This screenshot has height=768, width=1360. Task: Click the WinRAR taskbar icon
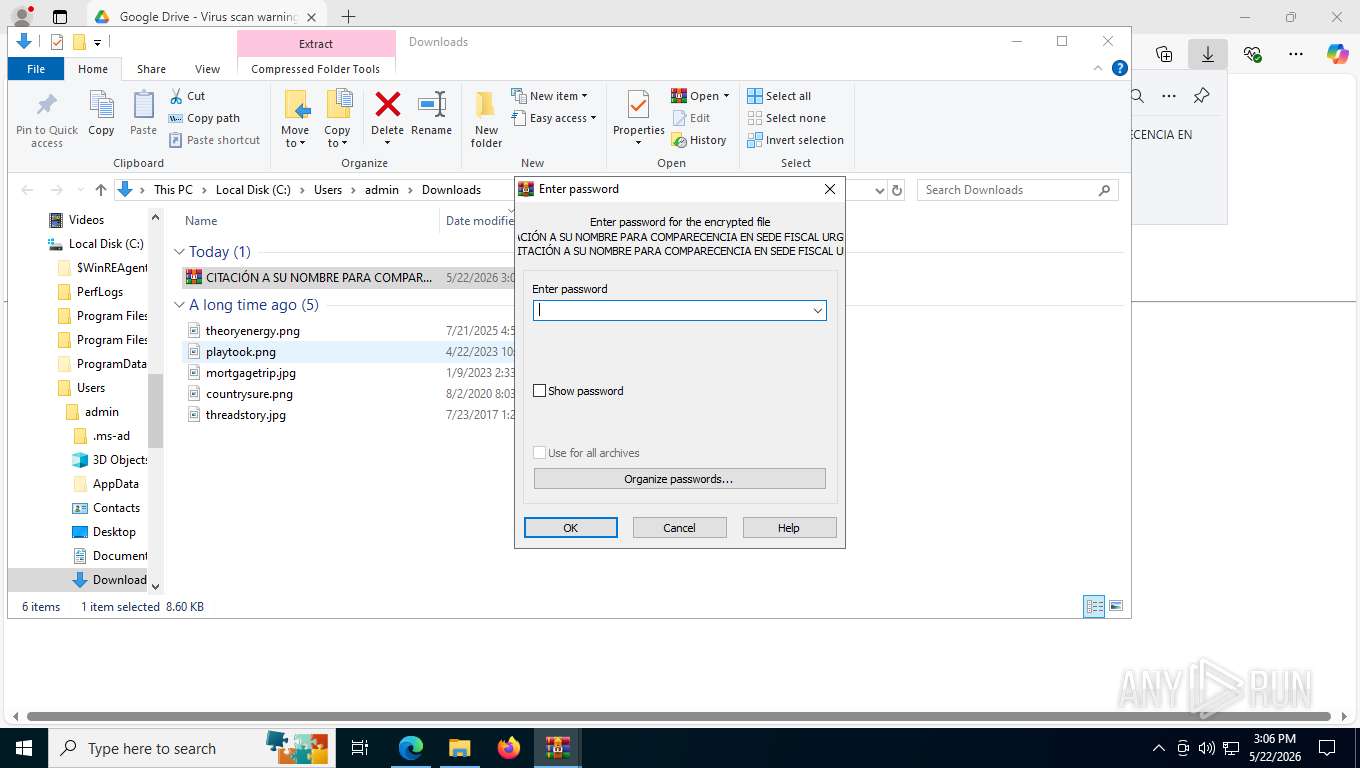coord(558,747)
